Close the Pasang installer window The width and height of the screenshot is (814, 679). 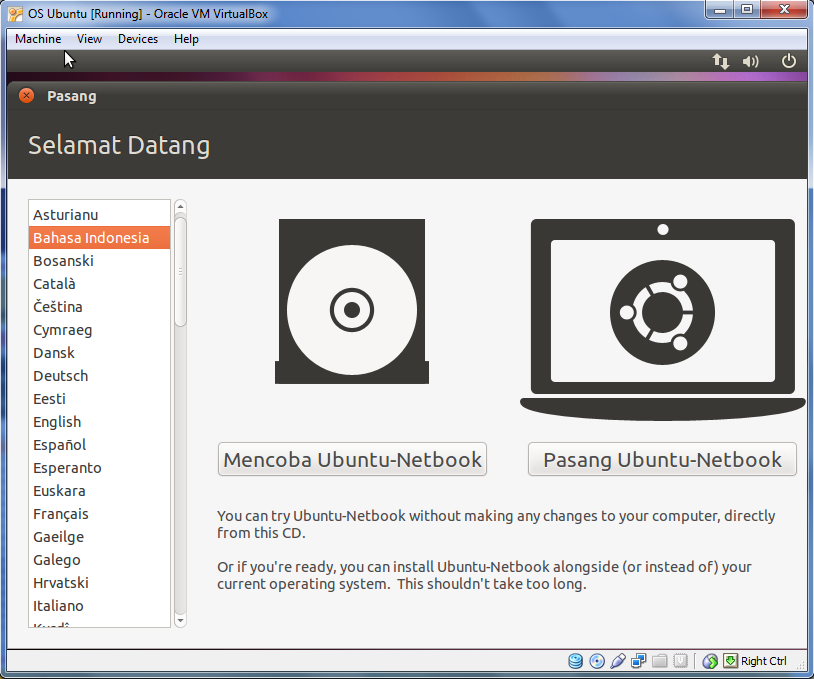(26, 96)
